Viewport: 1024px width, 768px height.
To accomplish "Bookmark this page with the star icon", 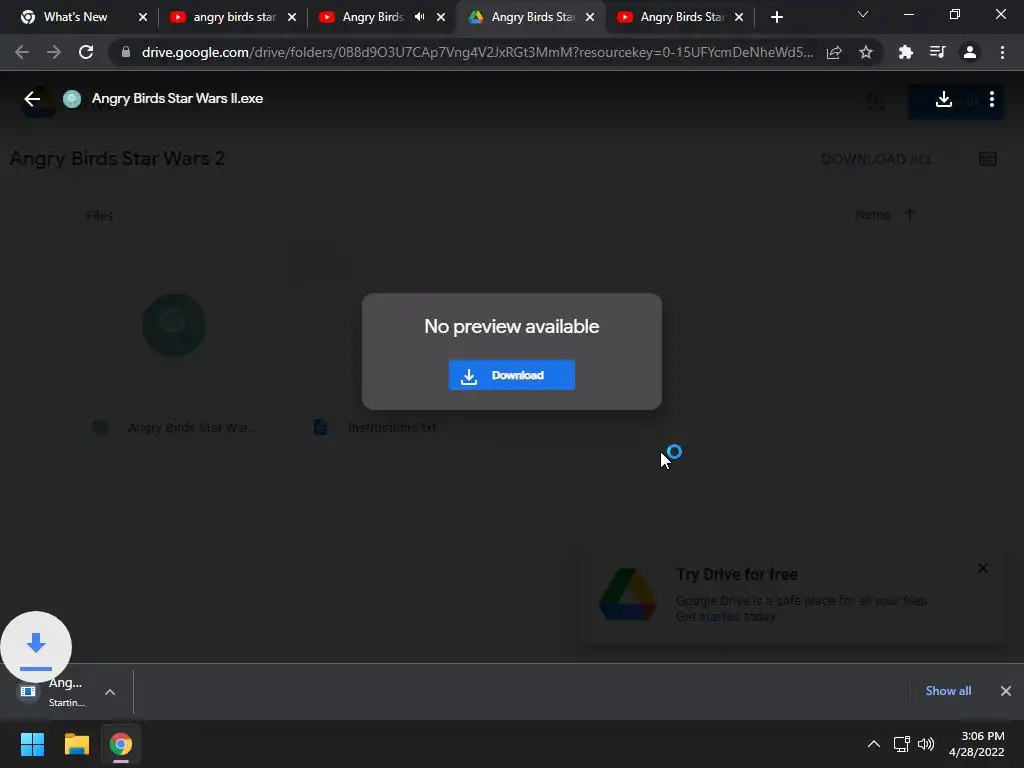I will coord(866,52).
